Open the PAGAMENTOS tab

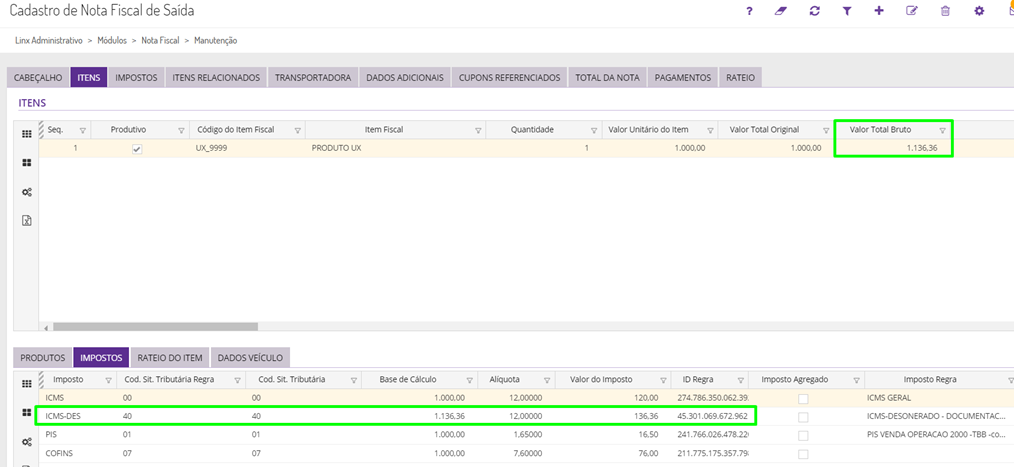tap(683, 78)
